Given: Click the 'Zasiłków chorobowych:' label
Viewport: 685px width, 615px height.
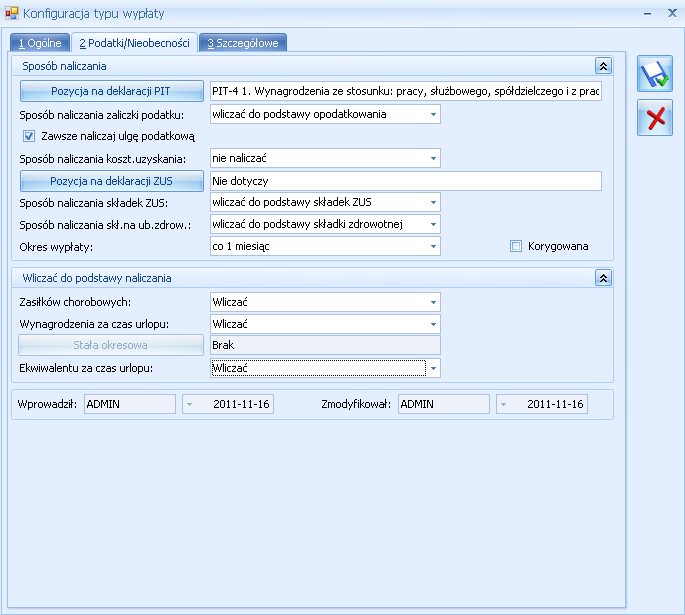Looking at the screenshot, I should pos(75,302).
